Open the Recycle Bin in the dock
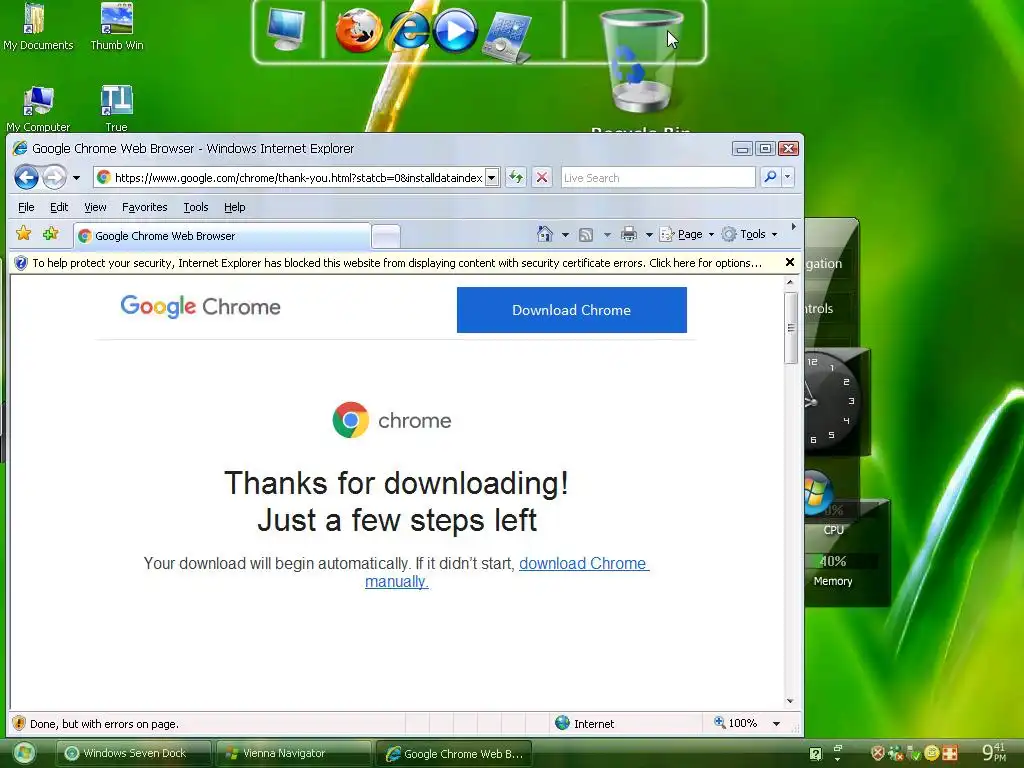The height and width of the screenshot is (768, 1024). pos(640,62)
